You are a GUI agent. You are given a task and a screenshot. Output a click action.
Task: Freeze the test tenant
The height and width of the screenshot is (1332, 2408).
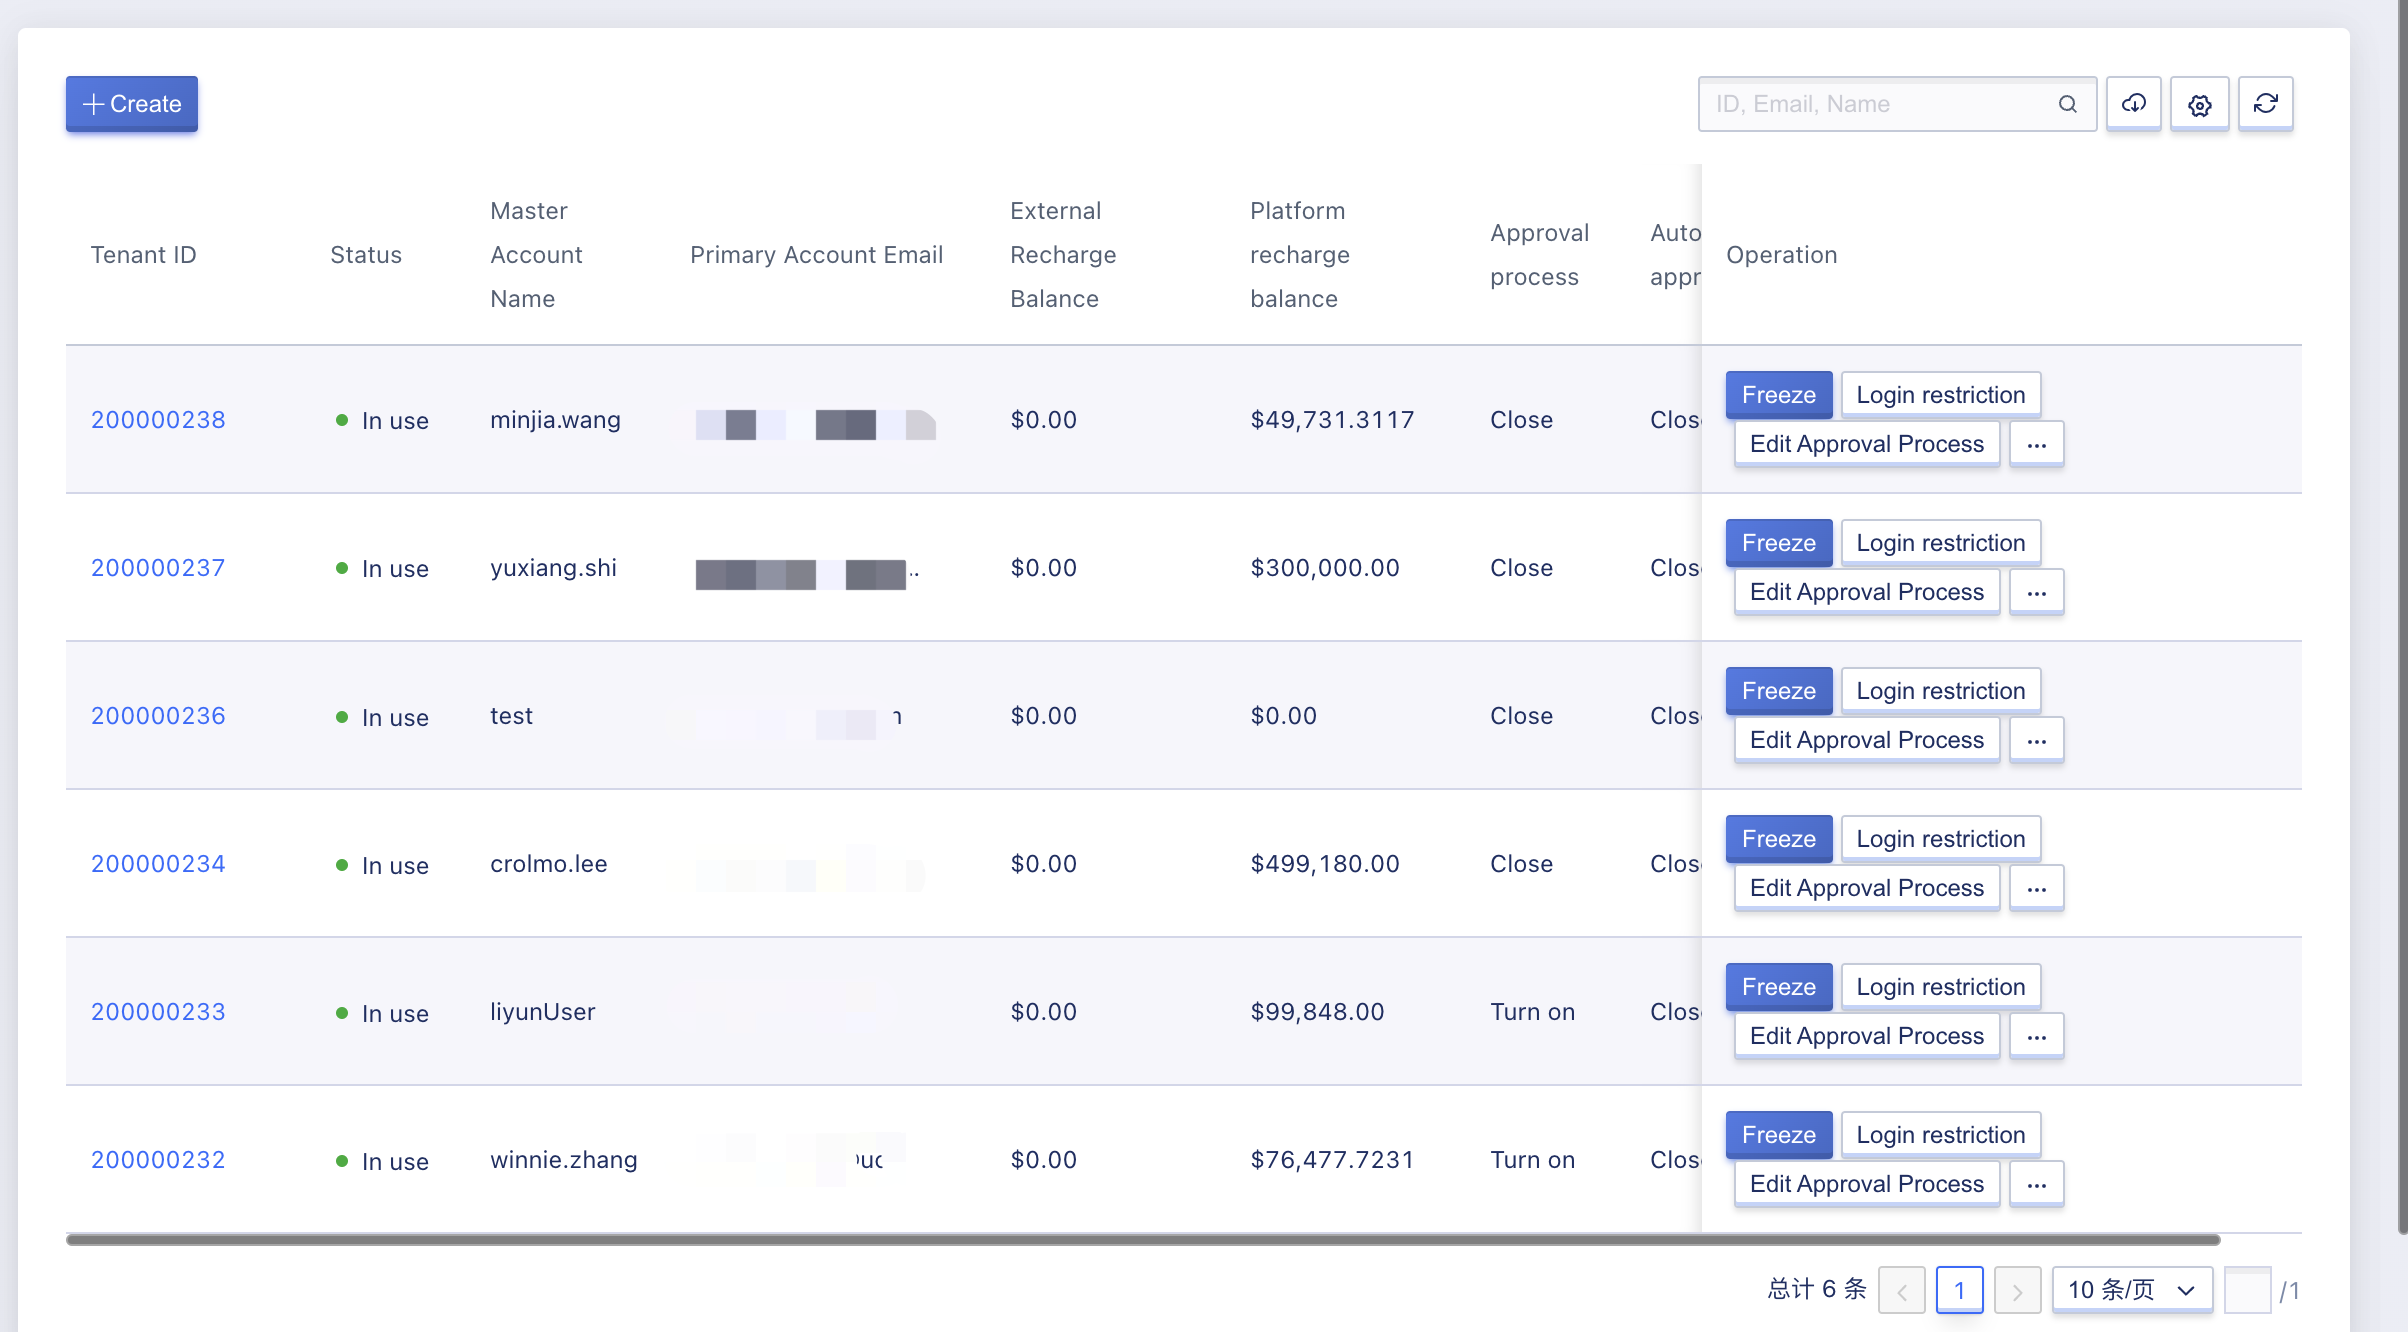tap(1779, 691)
